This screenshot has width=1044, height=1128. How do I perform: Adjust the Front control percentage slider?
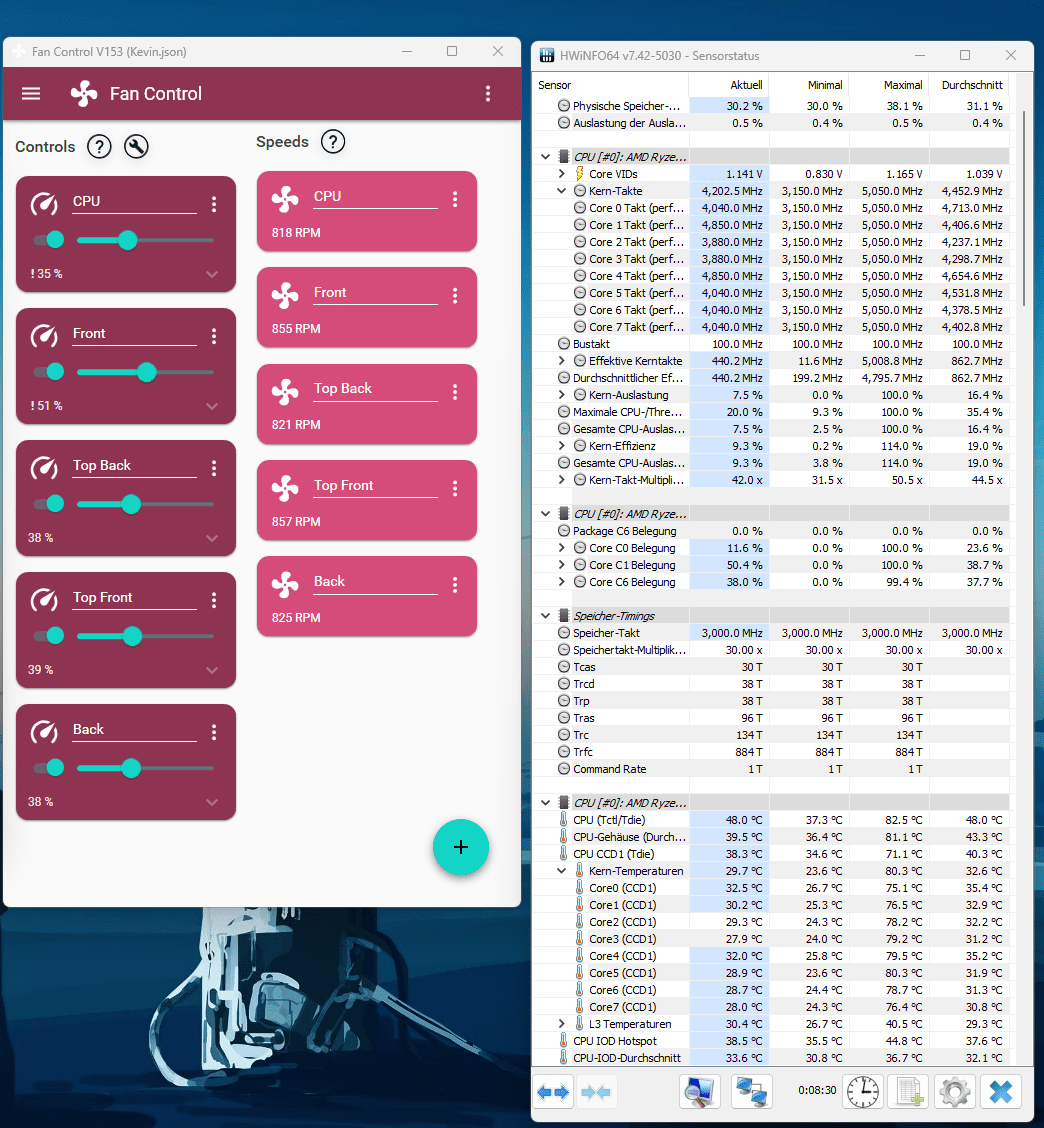(x=145, y=371)
